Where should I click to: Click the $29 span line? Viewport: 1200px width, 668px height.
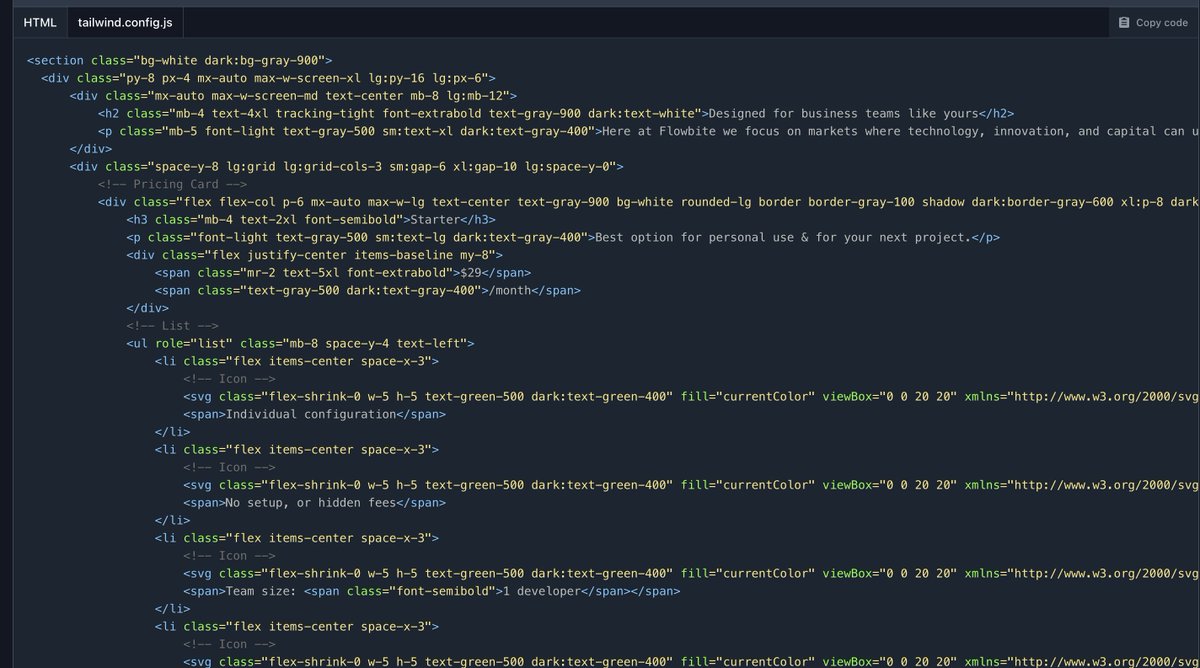tap(343, 272)
